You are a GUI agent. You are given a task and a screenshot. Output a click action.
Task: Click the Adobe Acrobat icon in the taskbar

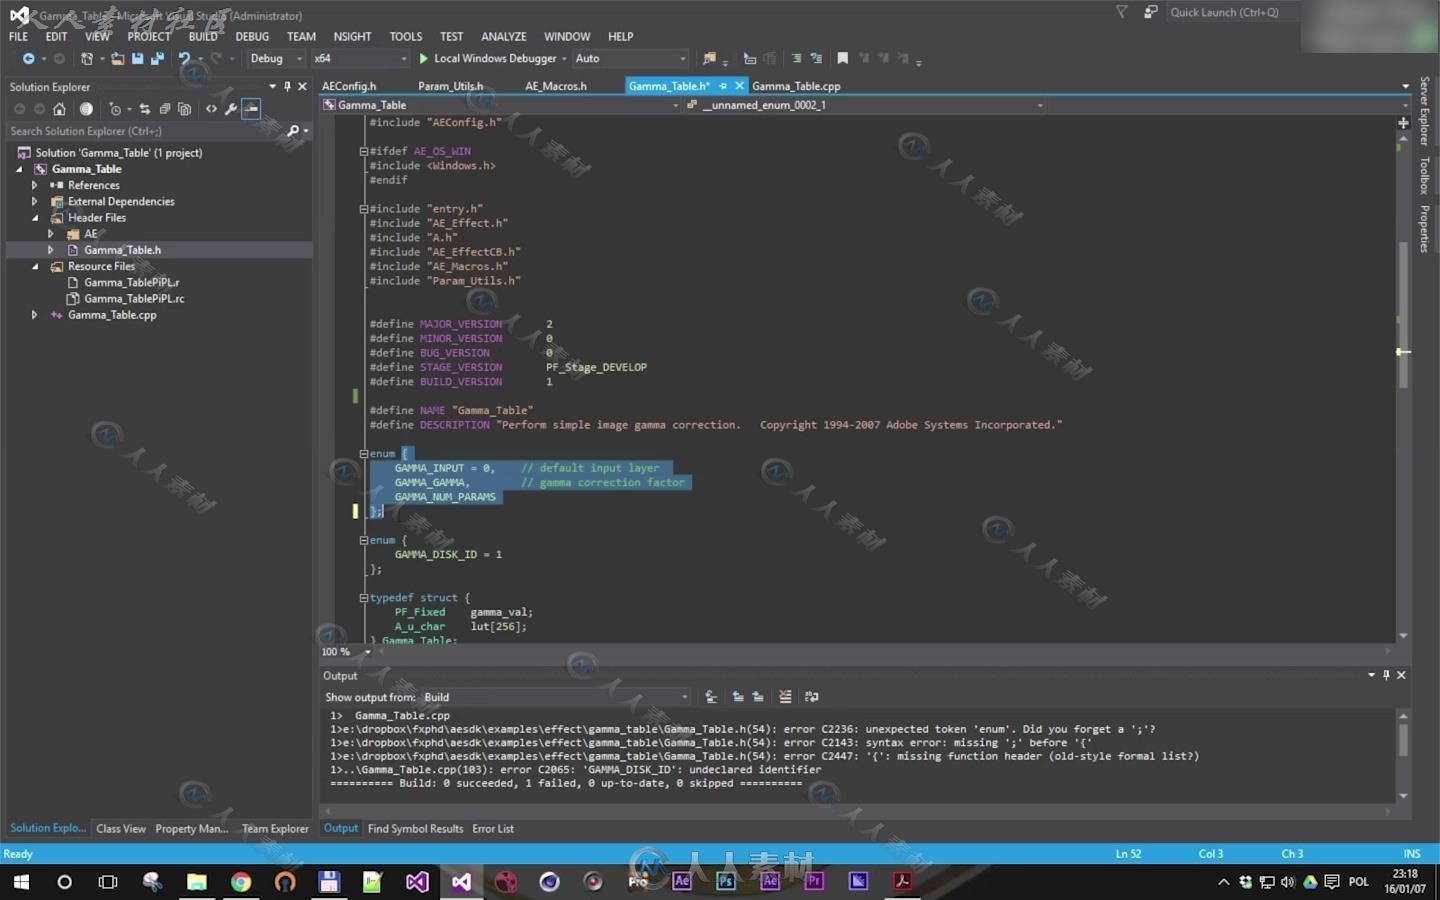coord(902,881)
